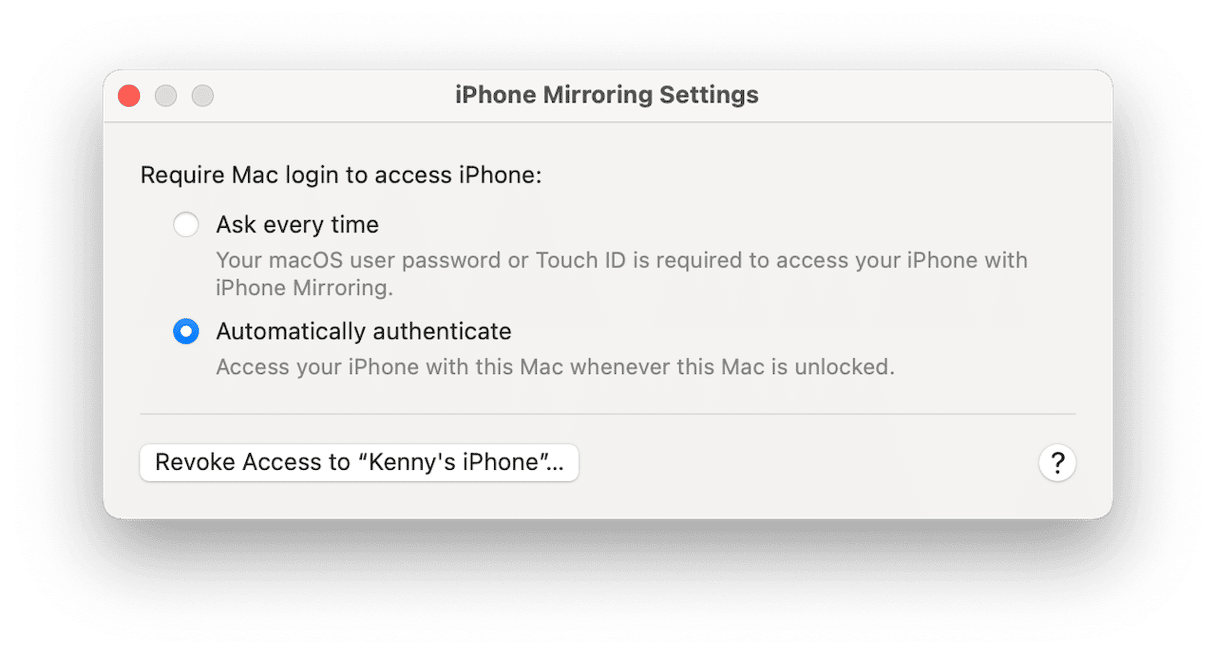Click the gray zoom window button
Viewport: 1216px width, 655px height.
(203, 96)
